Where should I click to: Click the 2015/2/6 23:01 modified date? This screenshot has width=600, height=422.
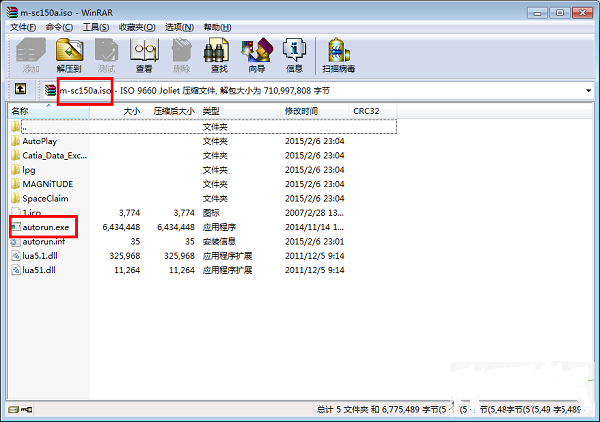(315, 242)
